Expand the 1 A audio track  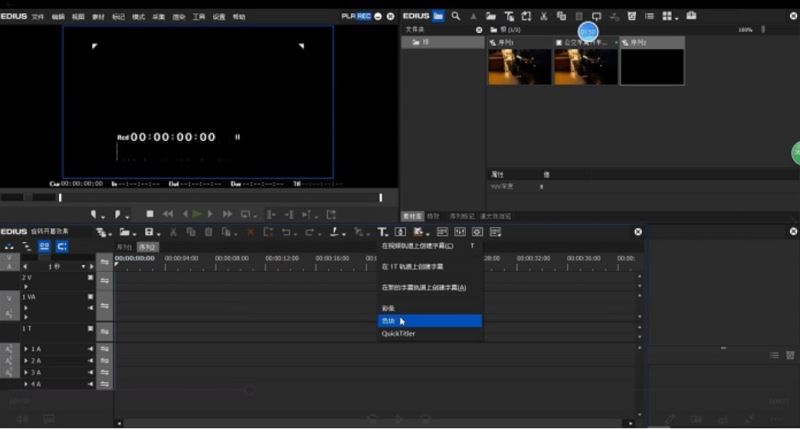click(26, 349)
